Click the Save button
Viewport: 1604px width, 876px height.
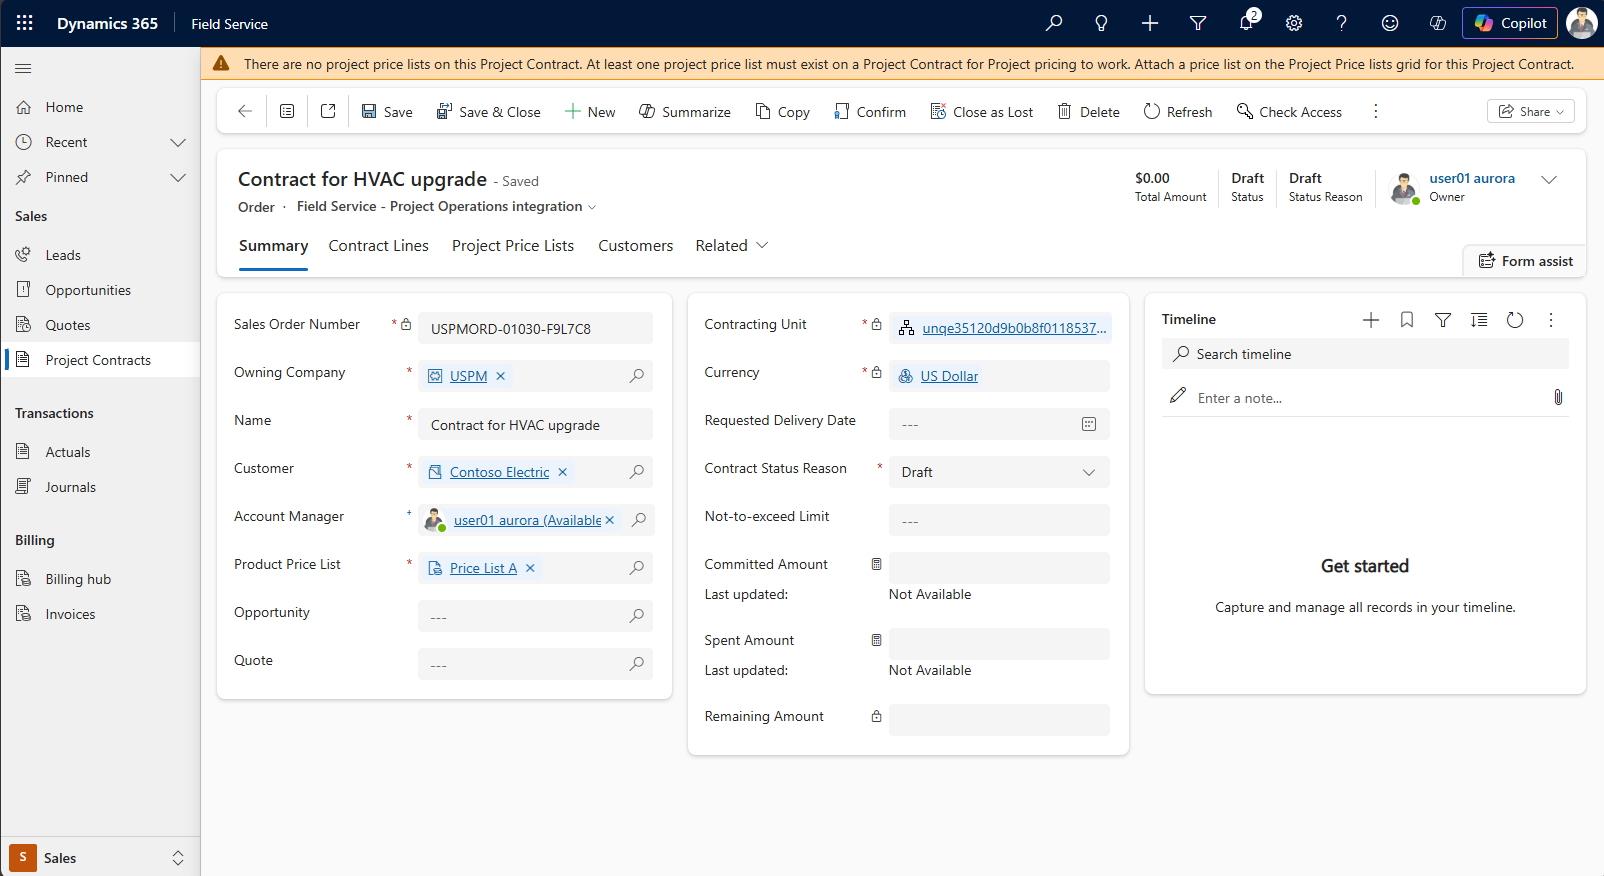click(387, 111)
